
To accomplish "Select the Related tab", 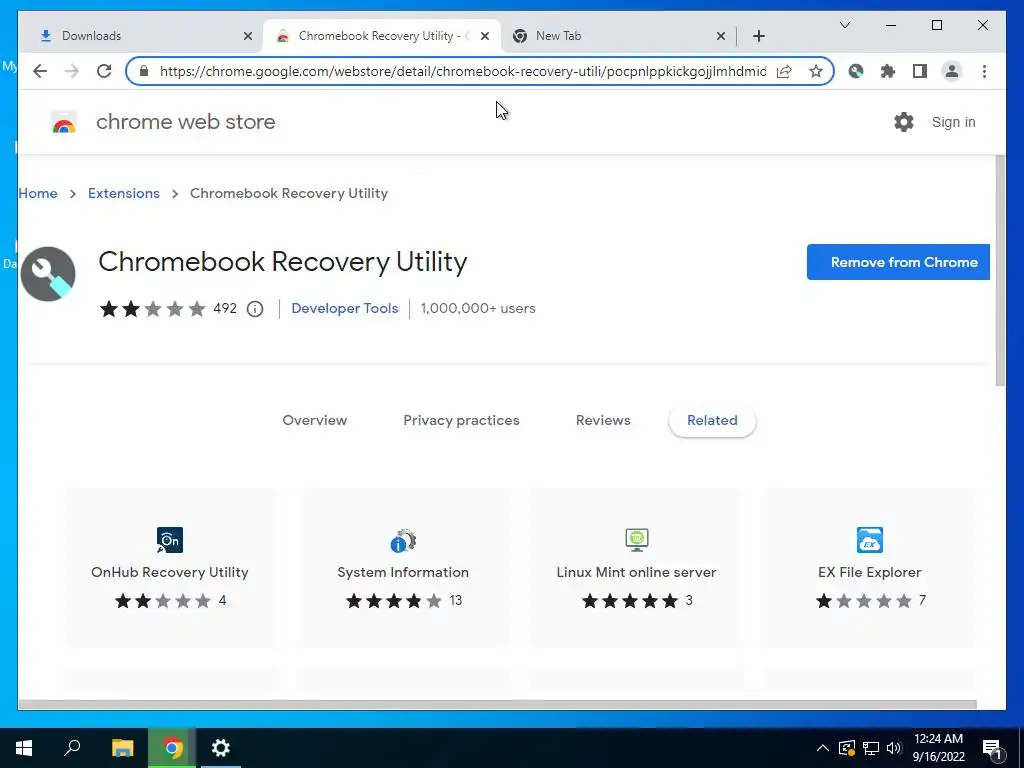I will [x=712, y=421].
